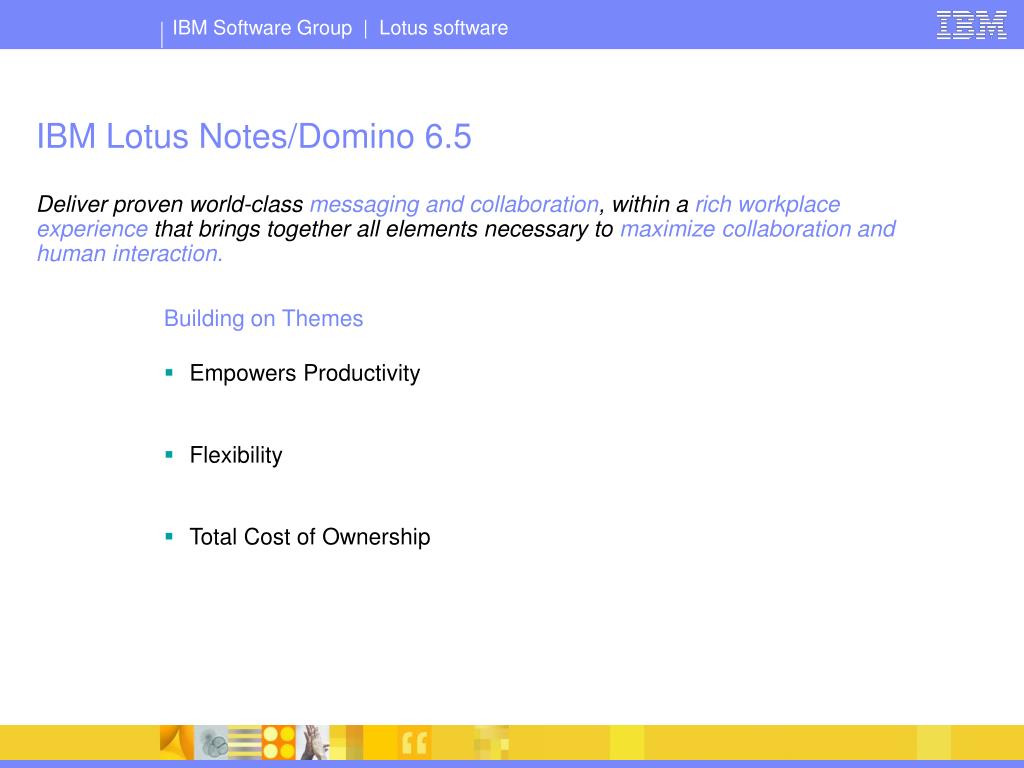The image size is (1024, 768).
Task: Click the orange folded-shape footer icon
Action: click(x=176, y=743)
